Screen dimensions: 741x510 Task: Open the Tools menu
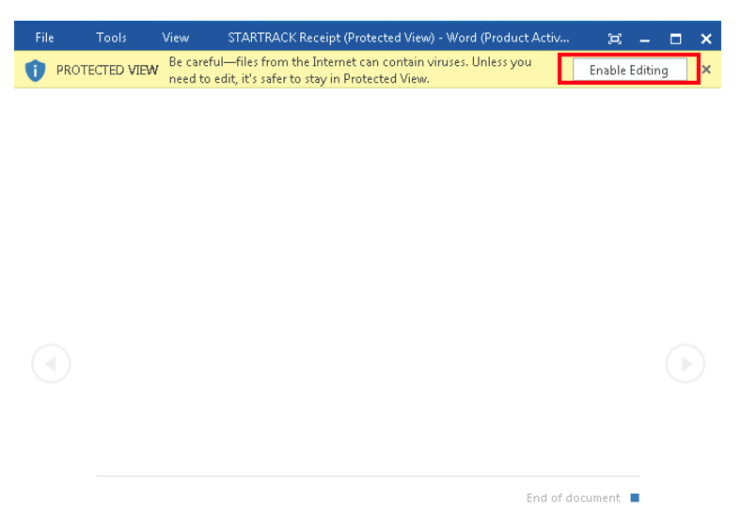[x=111, y=38]
